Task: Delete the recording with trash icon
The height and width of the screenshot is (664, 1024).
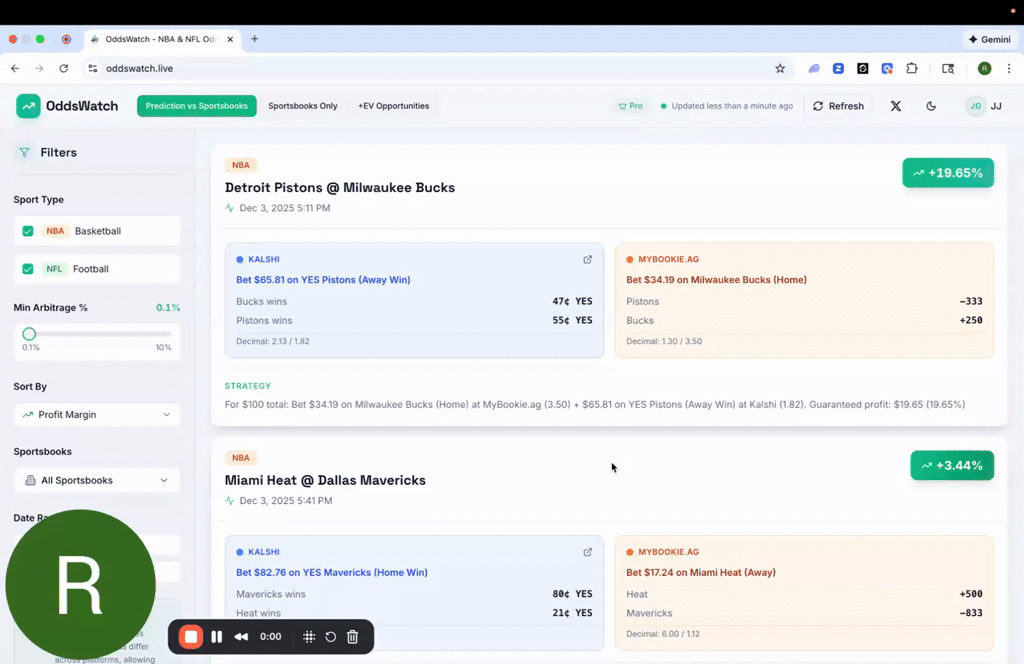Action: pyautogui.click(x=353, y=637)
